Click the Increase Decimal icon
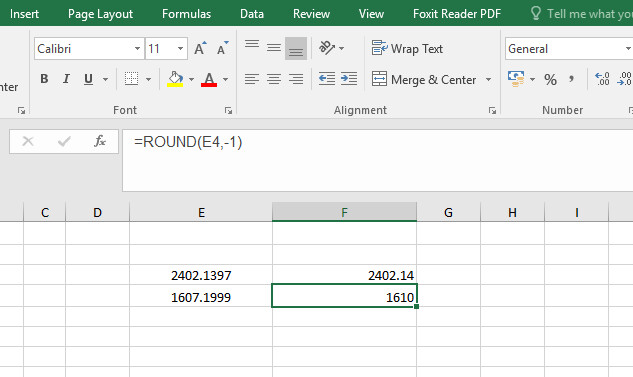The image size is (633, 377). (x=602, y=79)
